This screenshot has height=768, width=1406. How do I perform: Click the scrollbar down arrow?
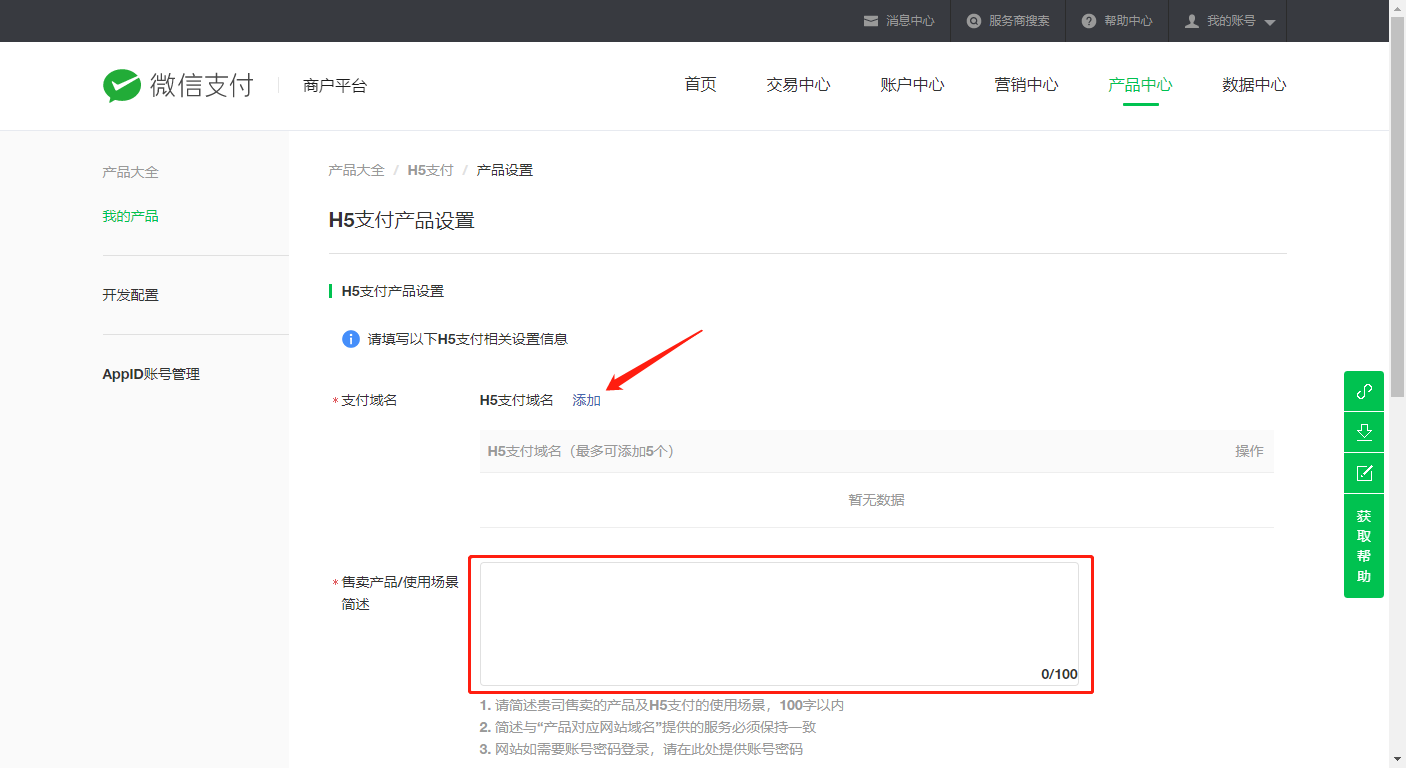pos(1398,759)
